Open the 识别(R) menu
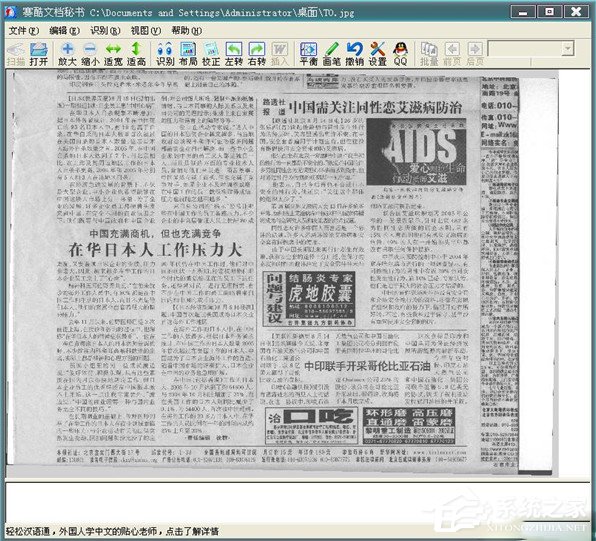Image resolution: width=596 pixels, height=541 pixels. (105, 30)
